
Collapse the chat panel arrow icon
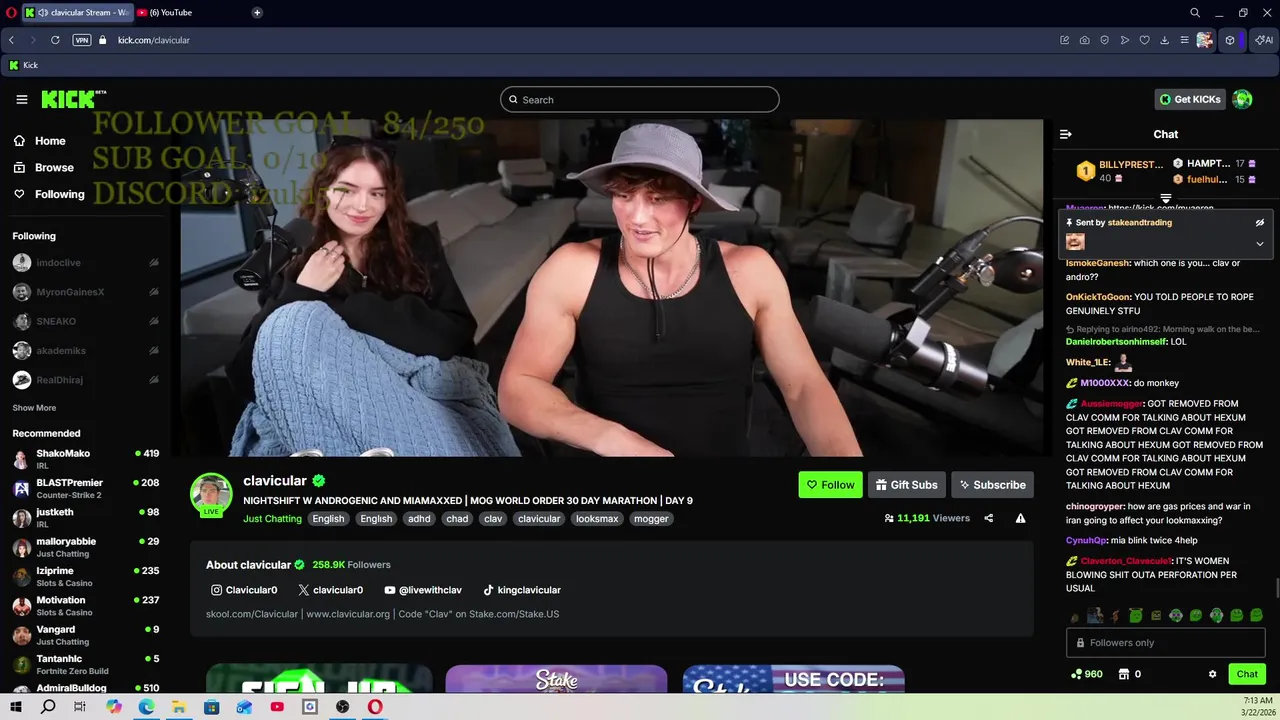click(x=1065, y=134)
